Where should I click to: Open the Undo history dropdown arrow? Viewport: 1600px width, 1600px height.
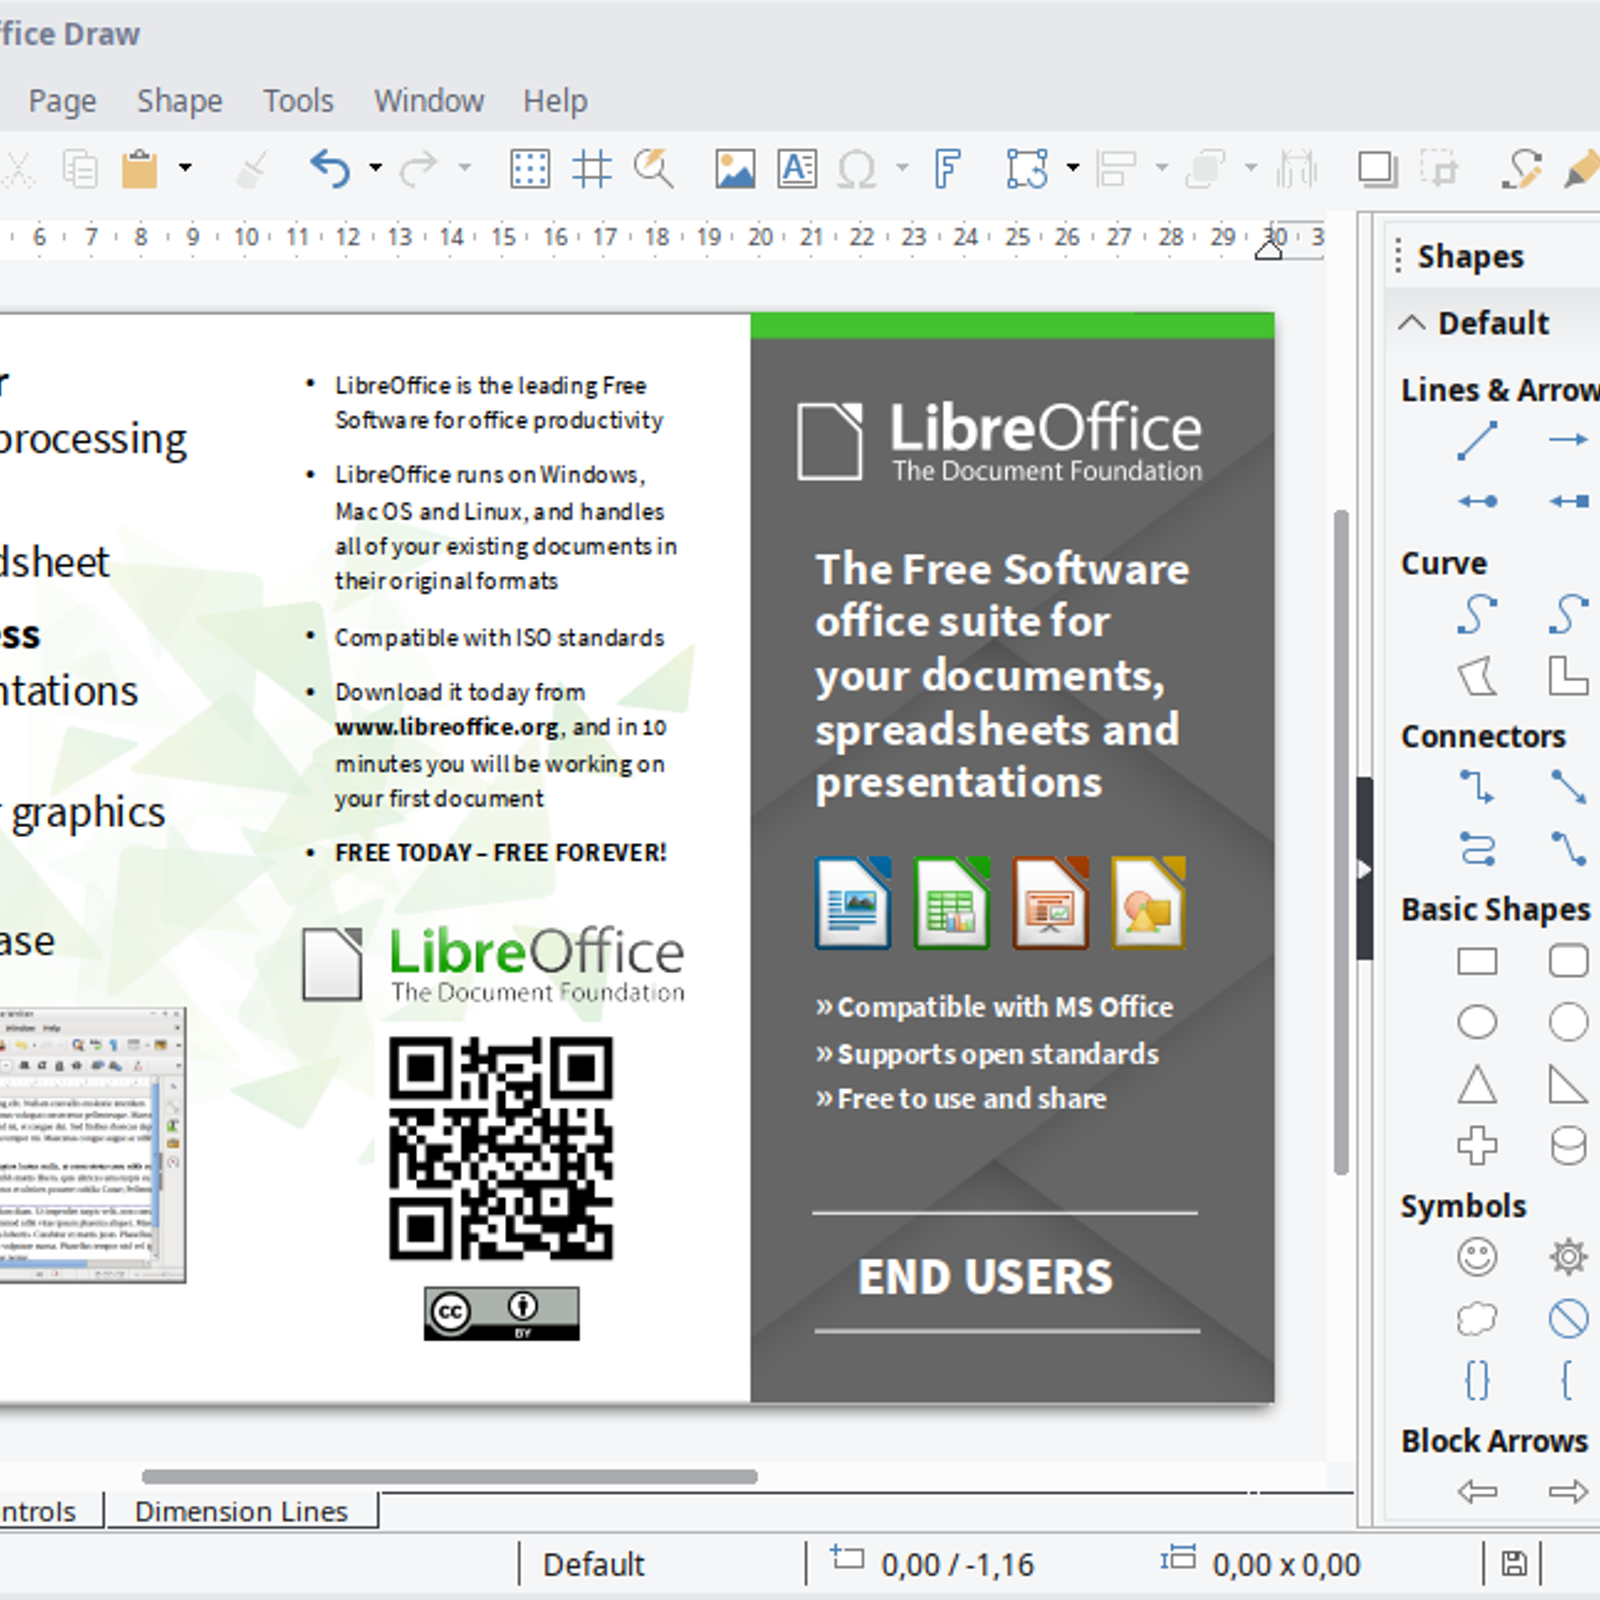pyautogui.click(x=375, y=168)
